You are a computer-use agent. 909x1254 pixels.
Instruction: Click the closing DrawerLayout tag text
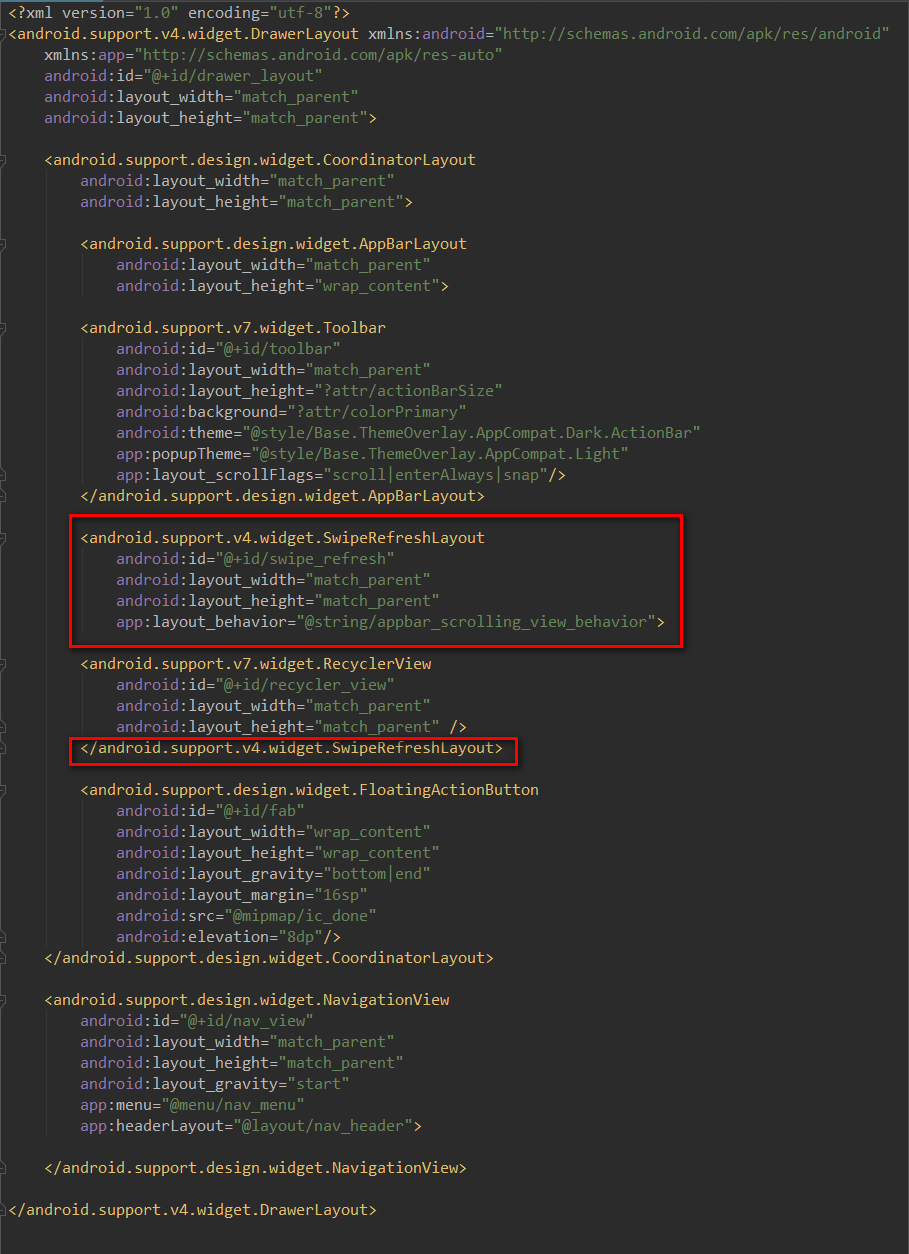(193, 1210)
